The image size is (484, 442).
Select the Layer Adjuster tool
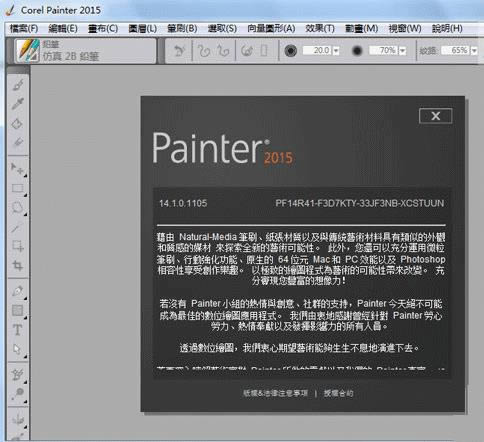pos(17,169)
